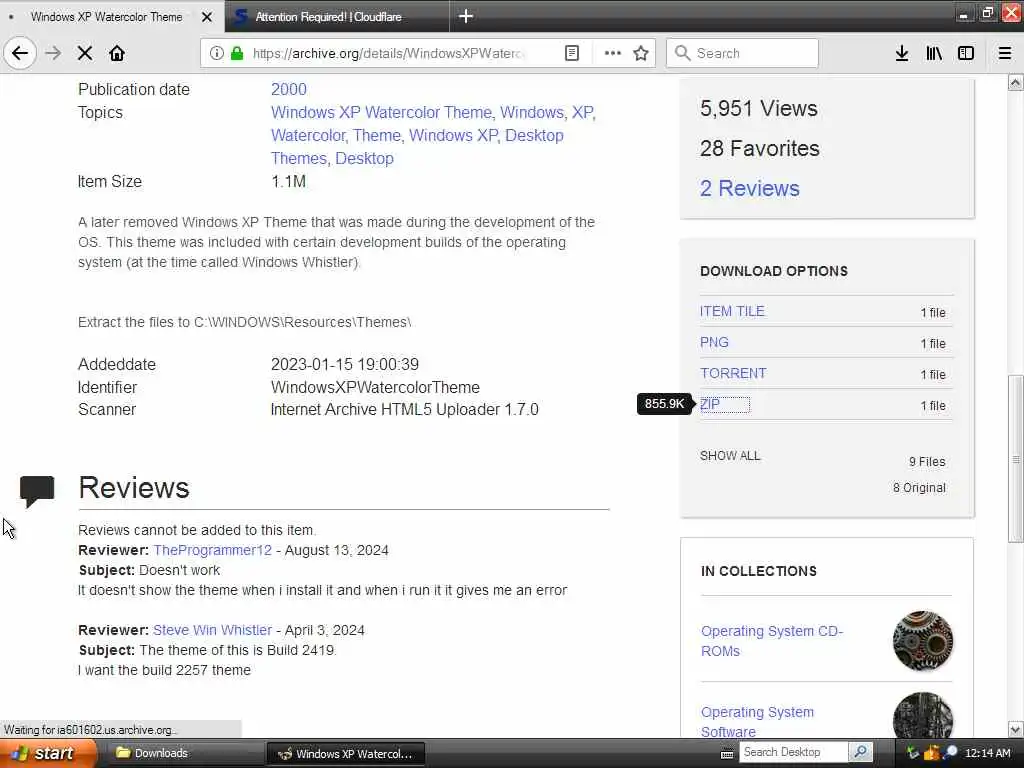The image size is (1024, 768).
Task: Open the Library bookshelf icon
Action: coord(934,53)
